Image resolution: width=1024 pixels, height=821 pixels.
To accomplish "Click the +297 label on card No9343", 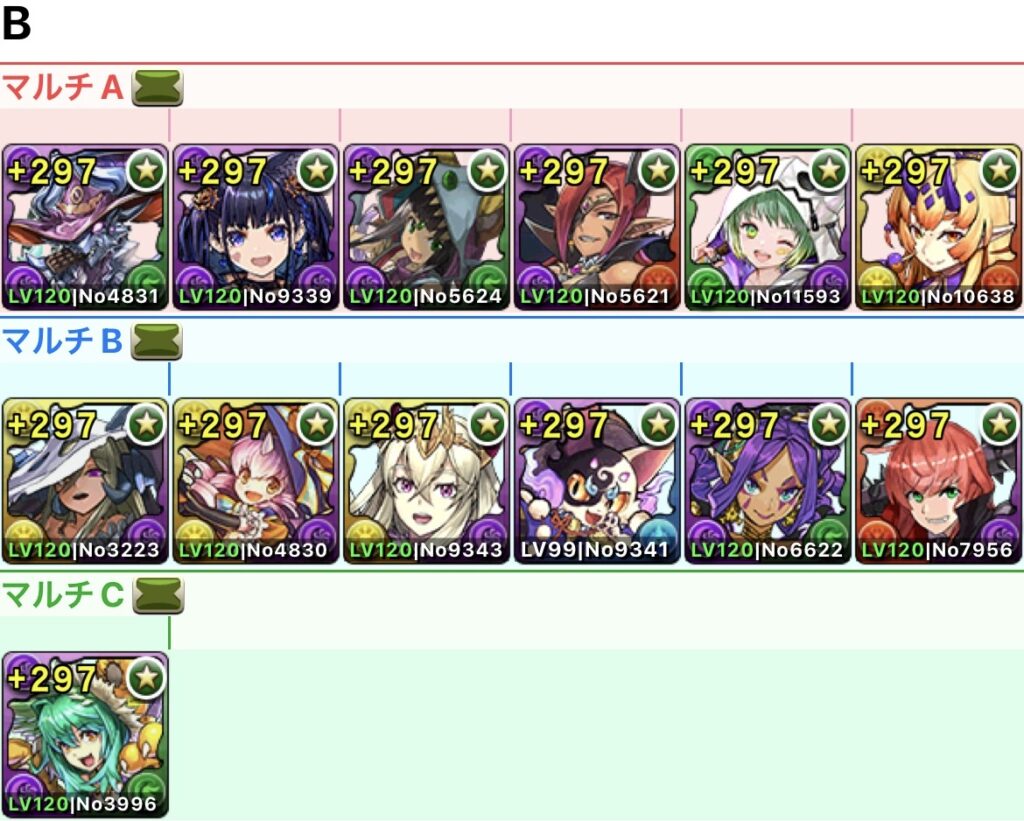I will pos(393,425).
